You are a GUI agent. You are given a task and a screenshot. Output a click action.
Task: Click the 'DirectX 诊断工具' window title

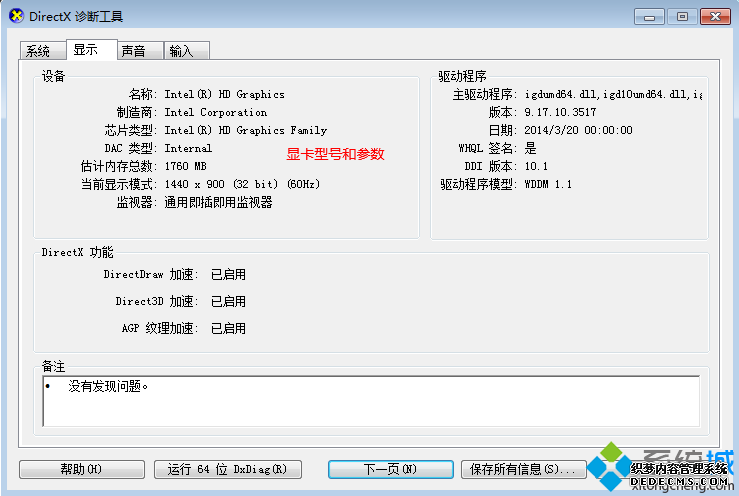tap(76, 17)
